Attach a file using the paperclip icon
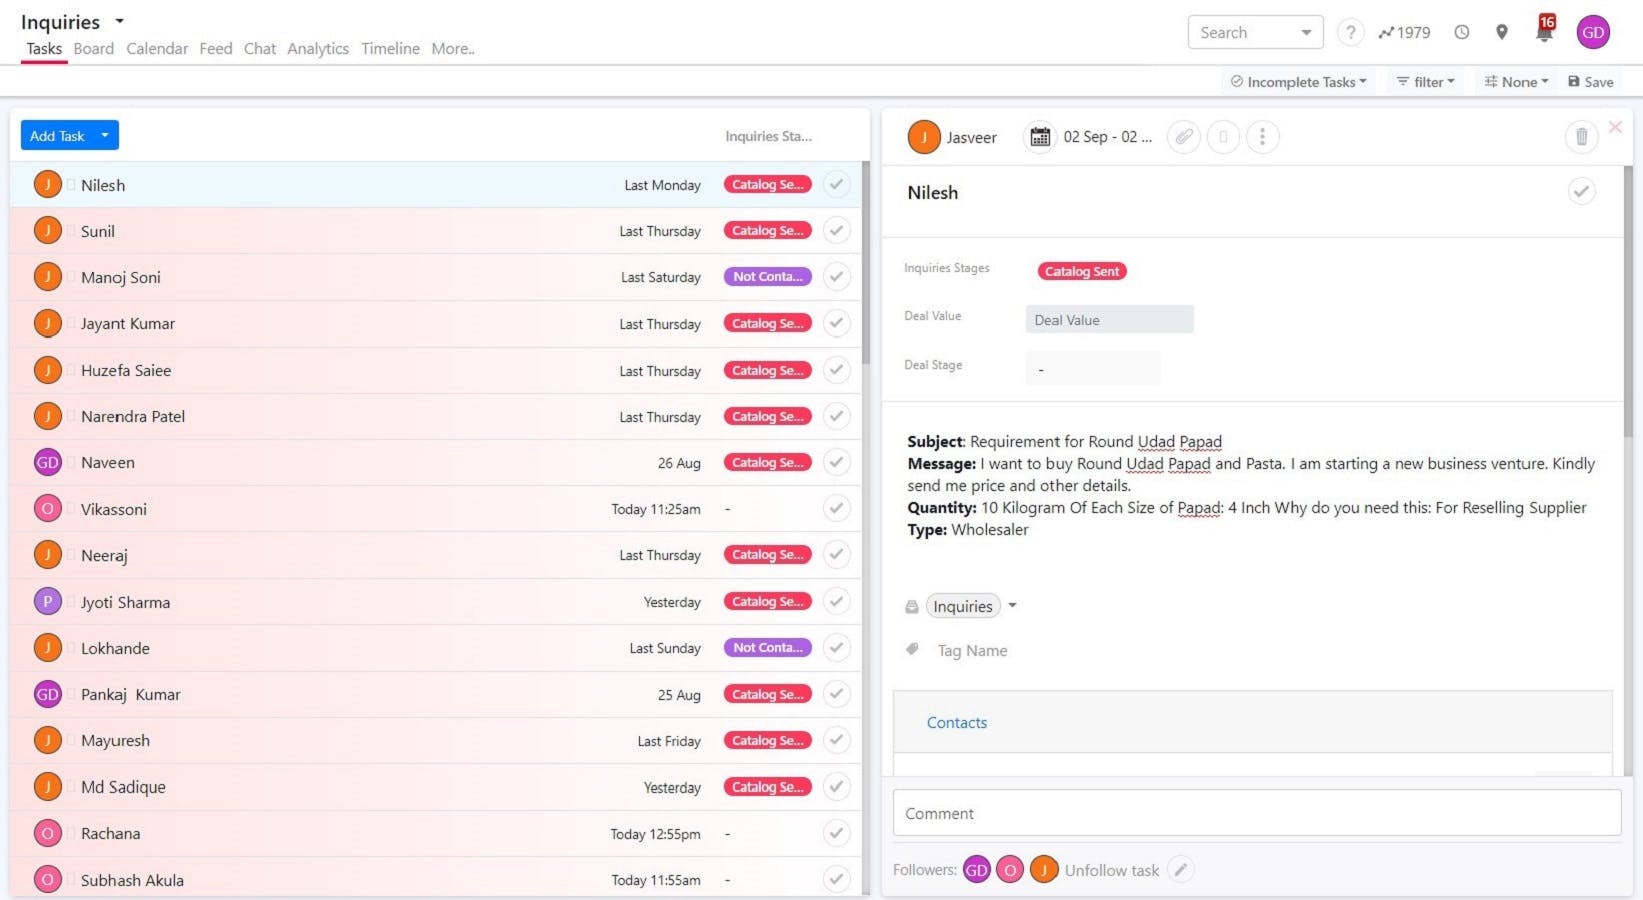This screenshot has height=900, width=1643. click(1183, 137)
